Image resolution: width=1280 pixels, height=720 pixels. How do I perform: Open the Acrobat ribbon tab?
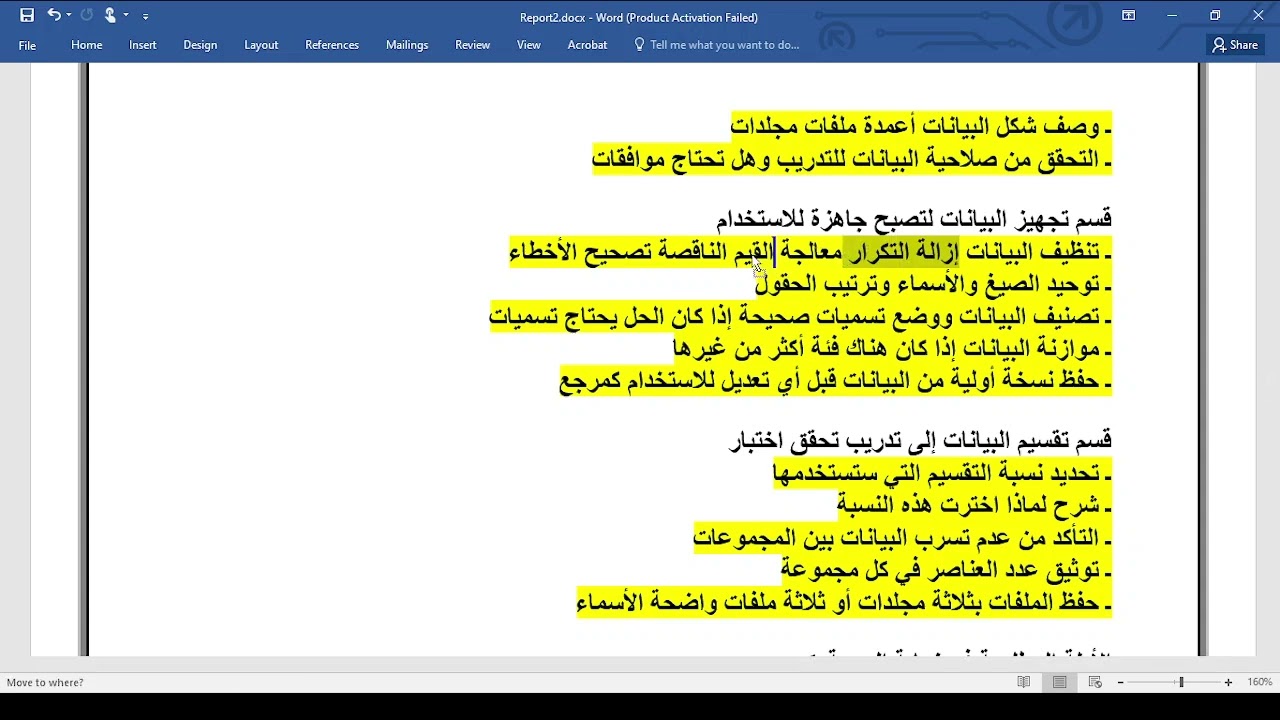(587, 45)
